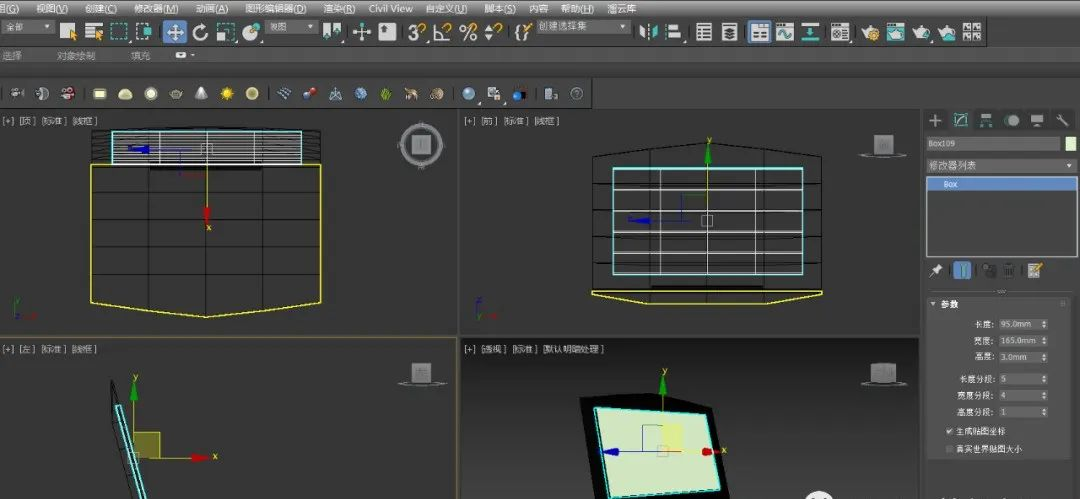1080x499 pixels.
Task: Open the Civil View menu
Action: [391, 8]
